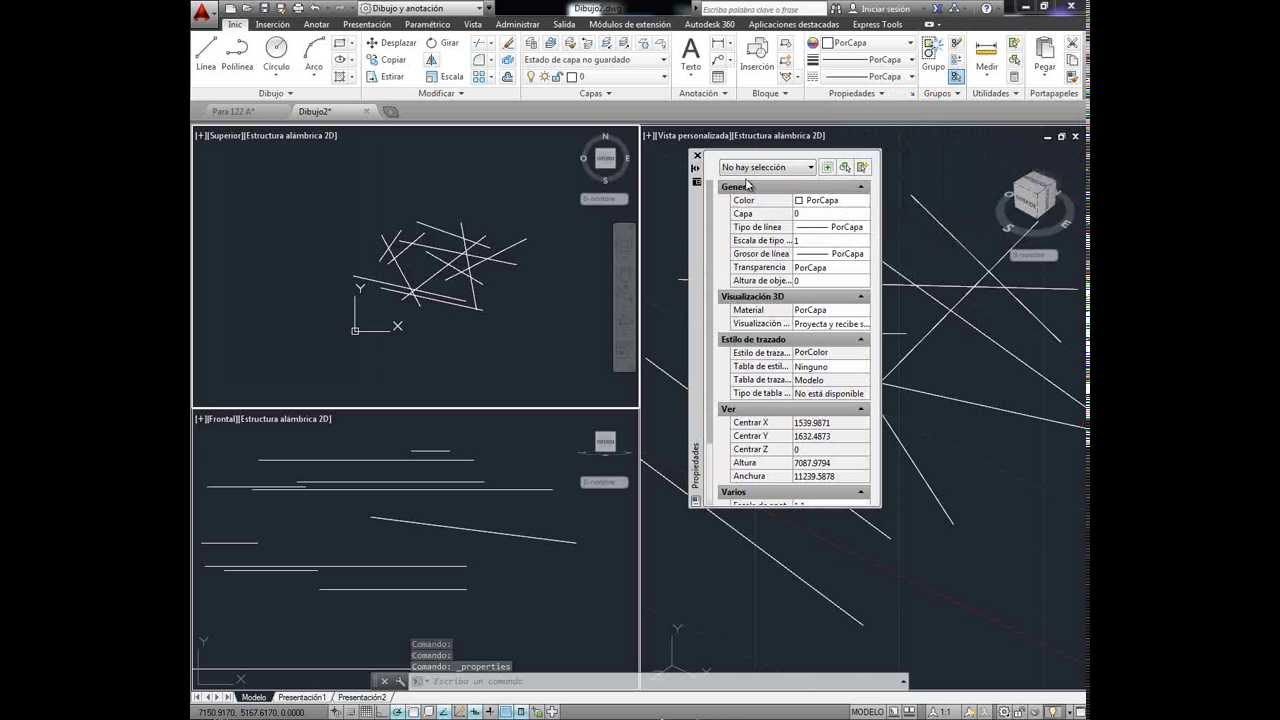1280x720 pixels.
Task: Click the [Superior] view control label
Action: (x=226, y=136)
